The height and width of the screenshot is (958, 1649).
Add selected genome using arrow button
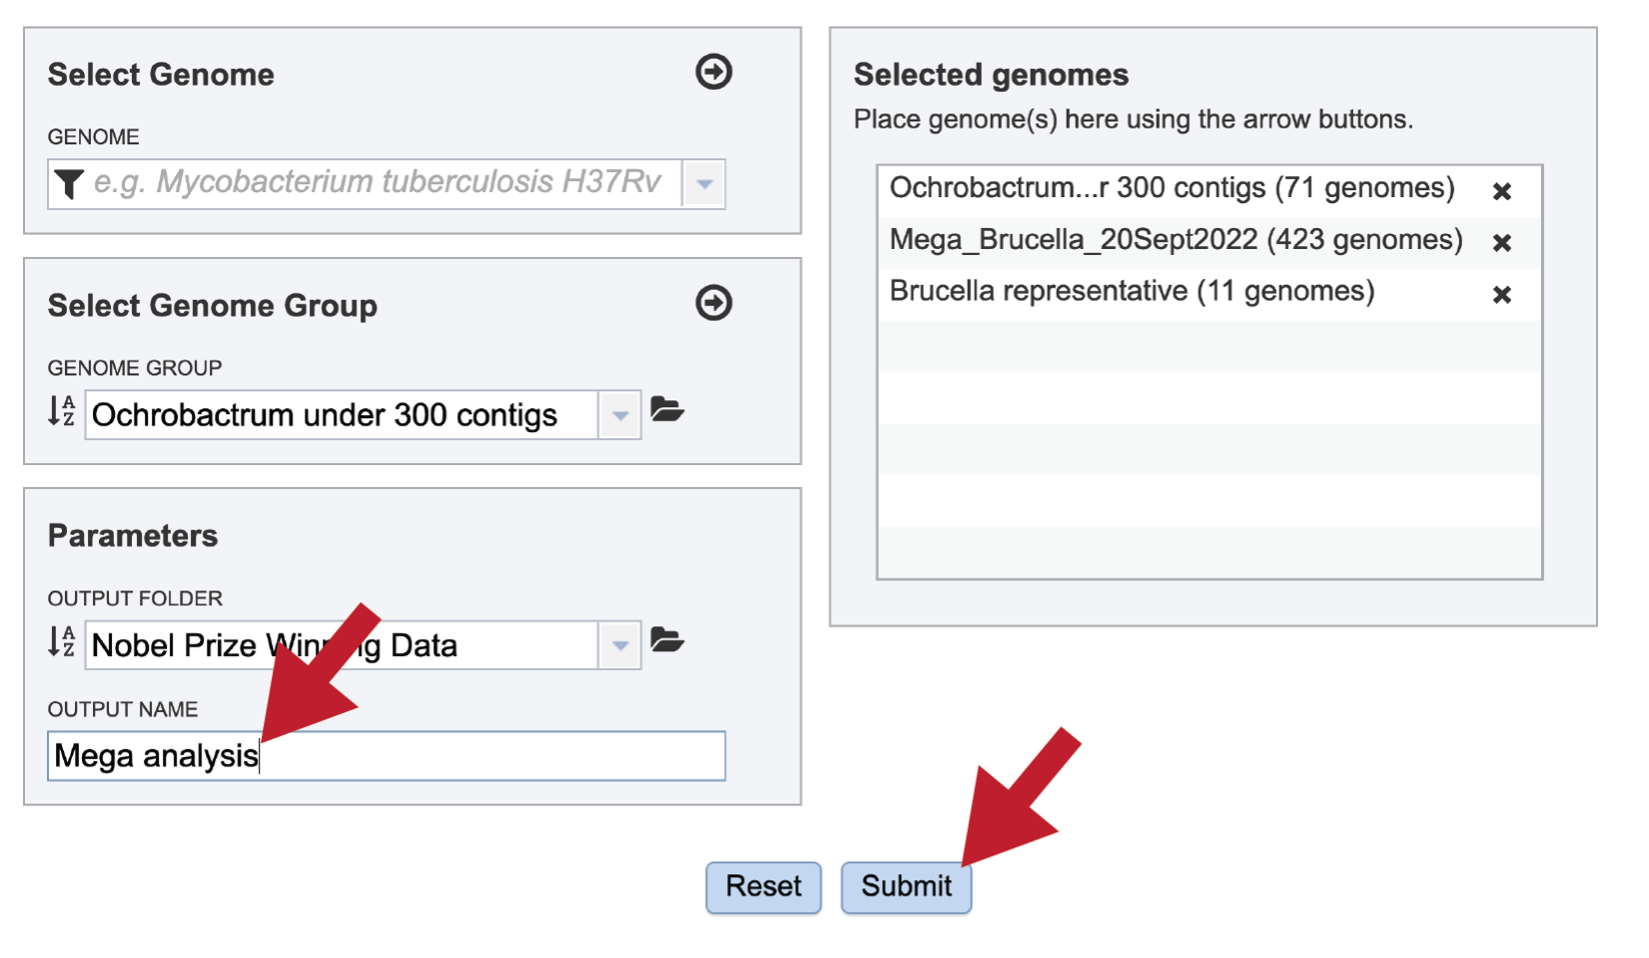(714, 72)
